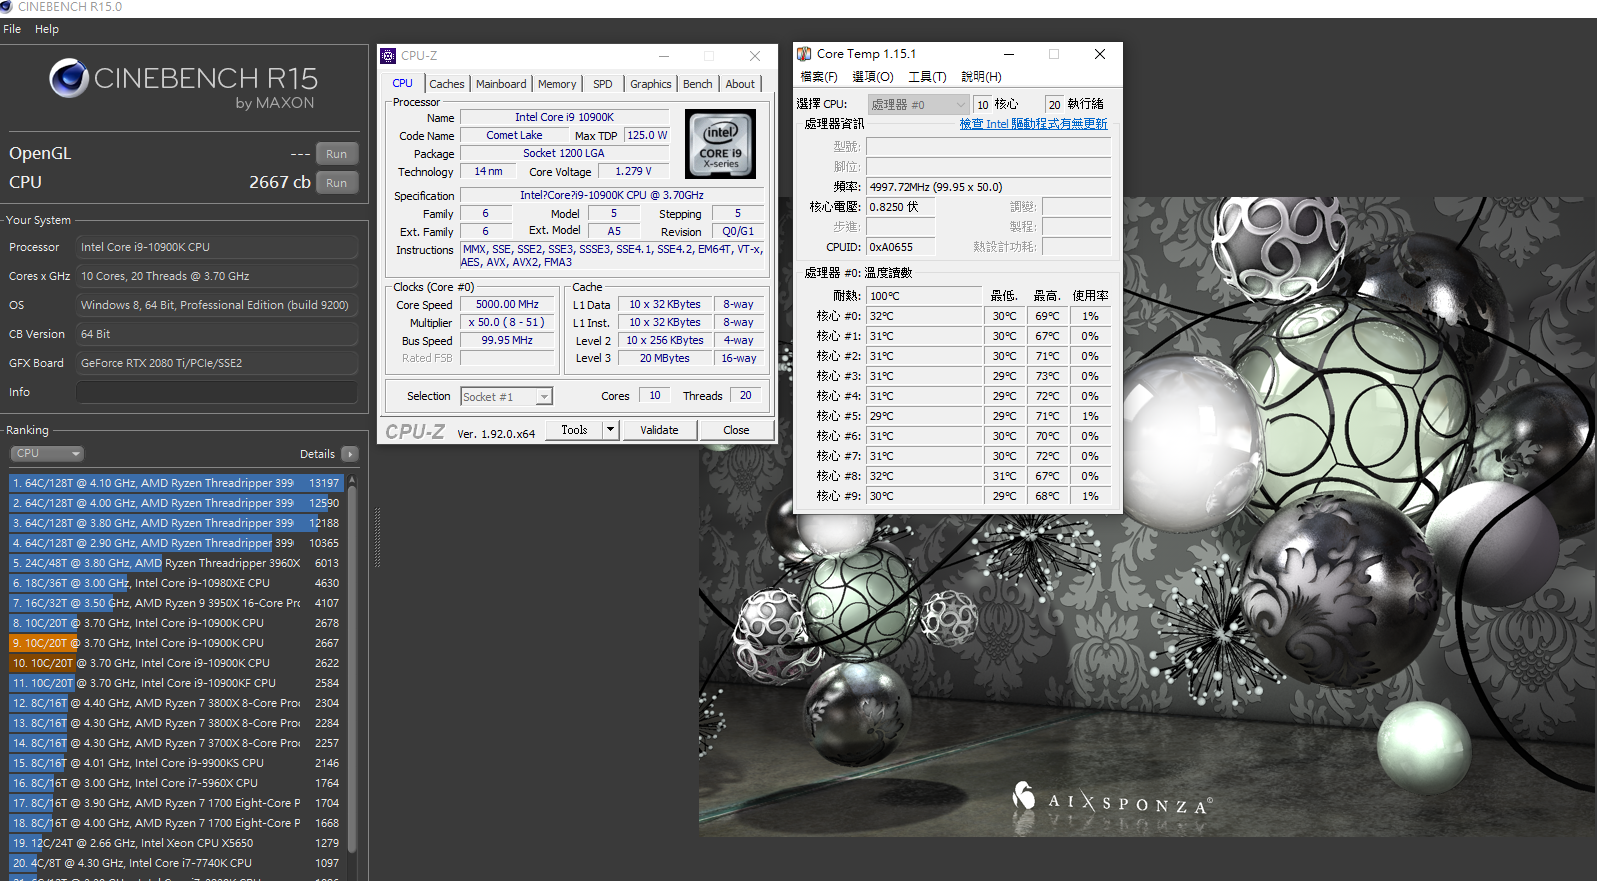Click the Cinebench R15 sphere logo

click(x=69, y=78)
